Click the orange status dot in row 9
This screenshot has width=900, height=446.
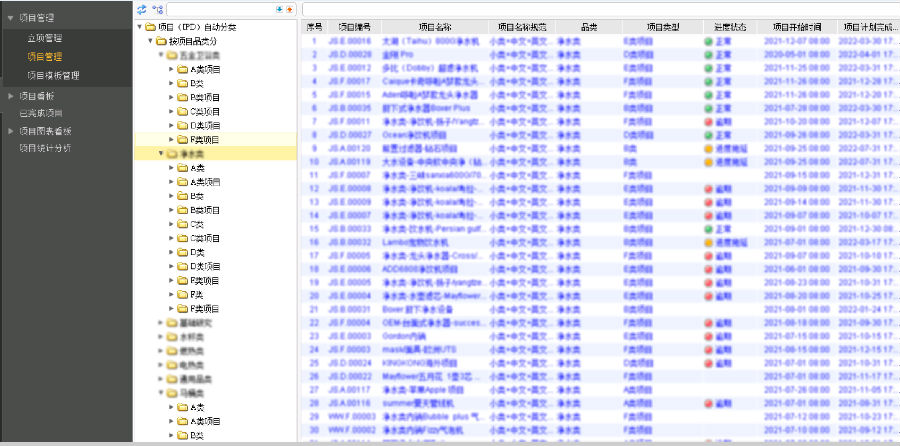tap(708, 147)
